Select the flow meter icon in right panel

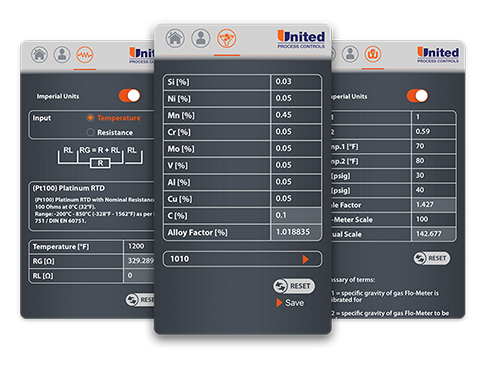click(373, 54)
